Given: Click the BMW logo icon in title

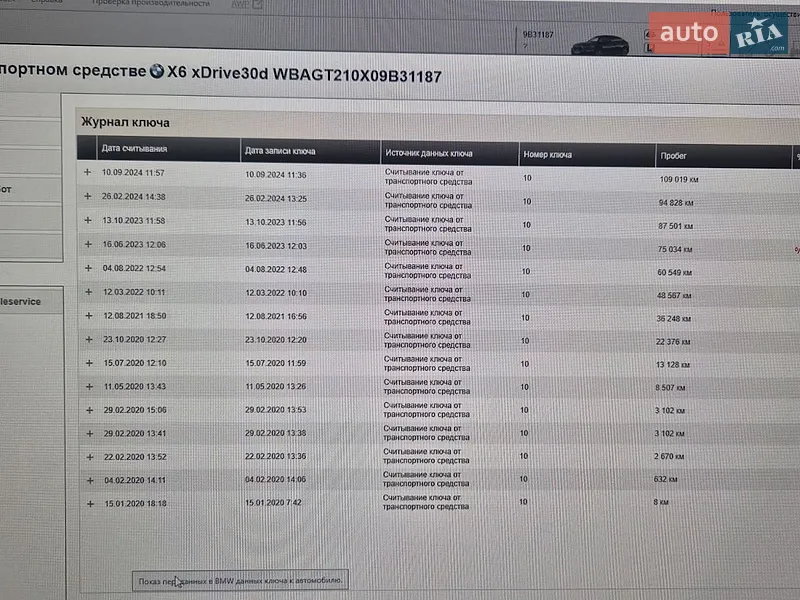Looking at the screenshot, I should [157, 71].
